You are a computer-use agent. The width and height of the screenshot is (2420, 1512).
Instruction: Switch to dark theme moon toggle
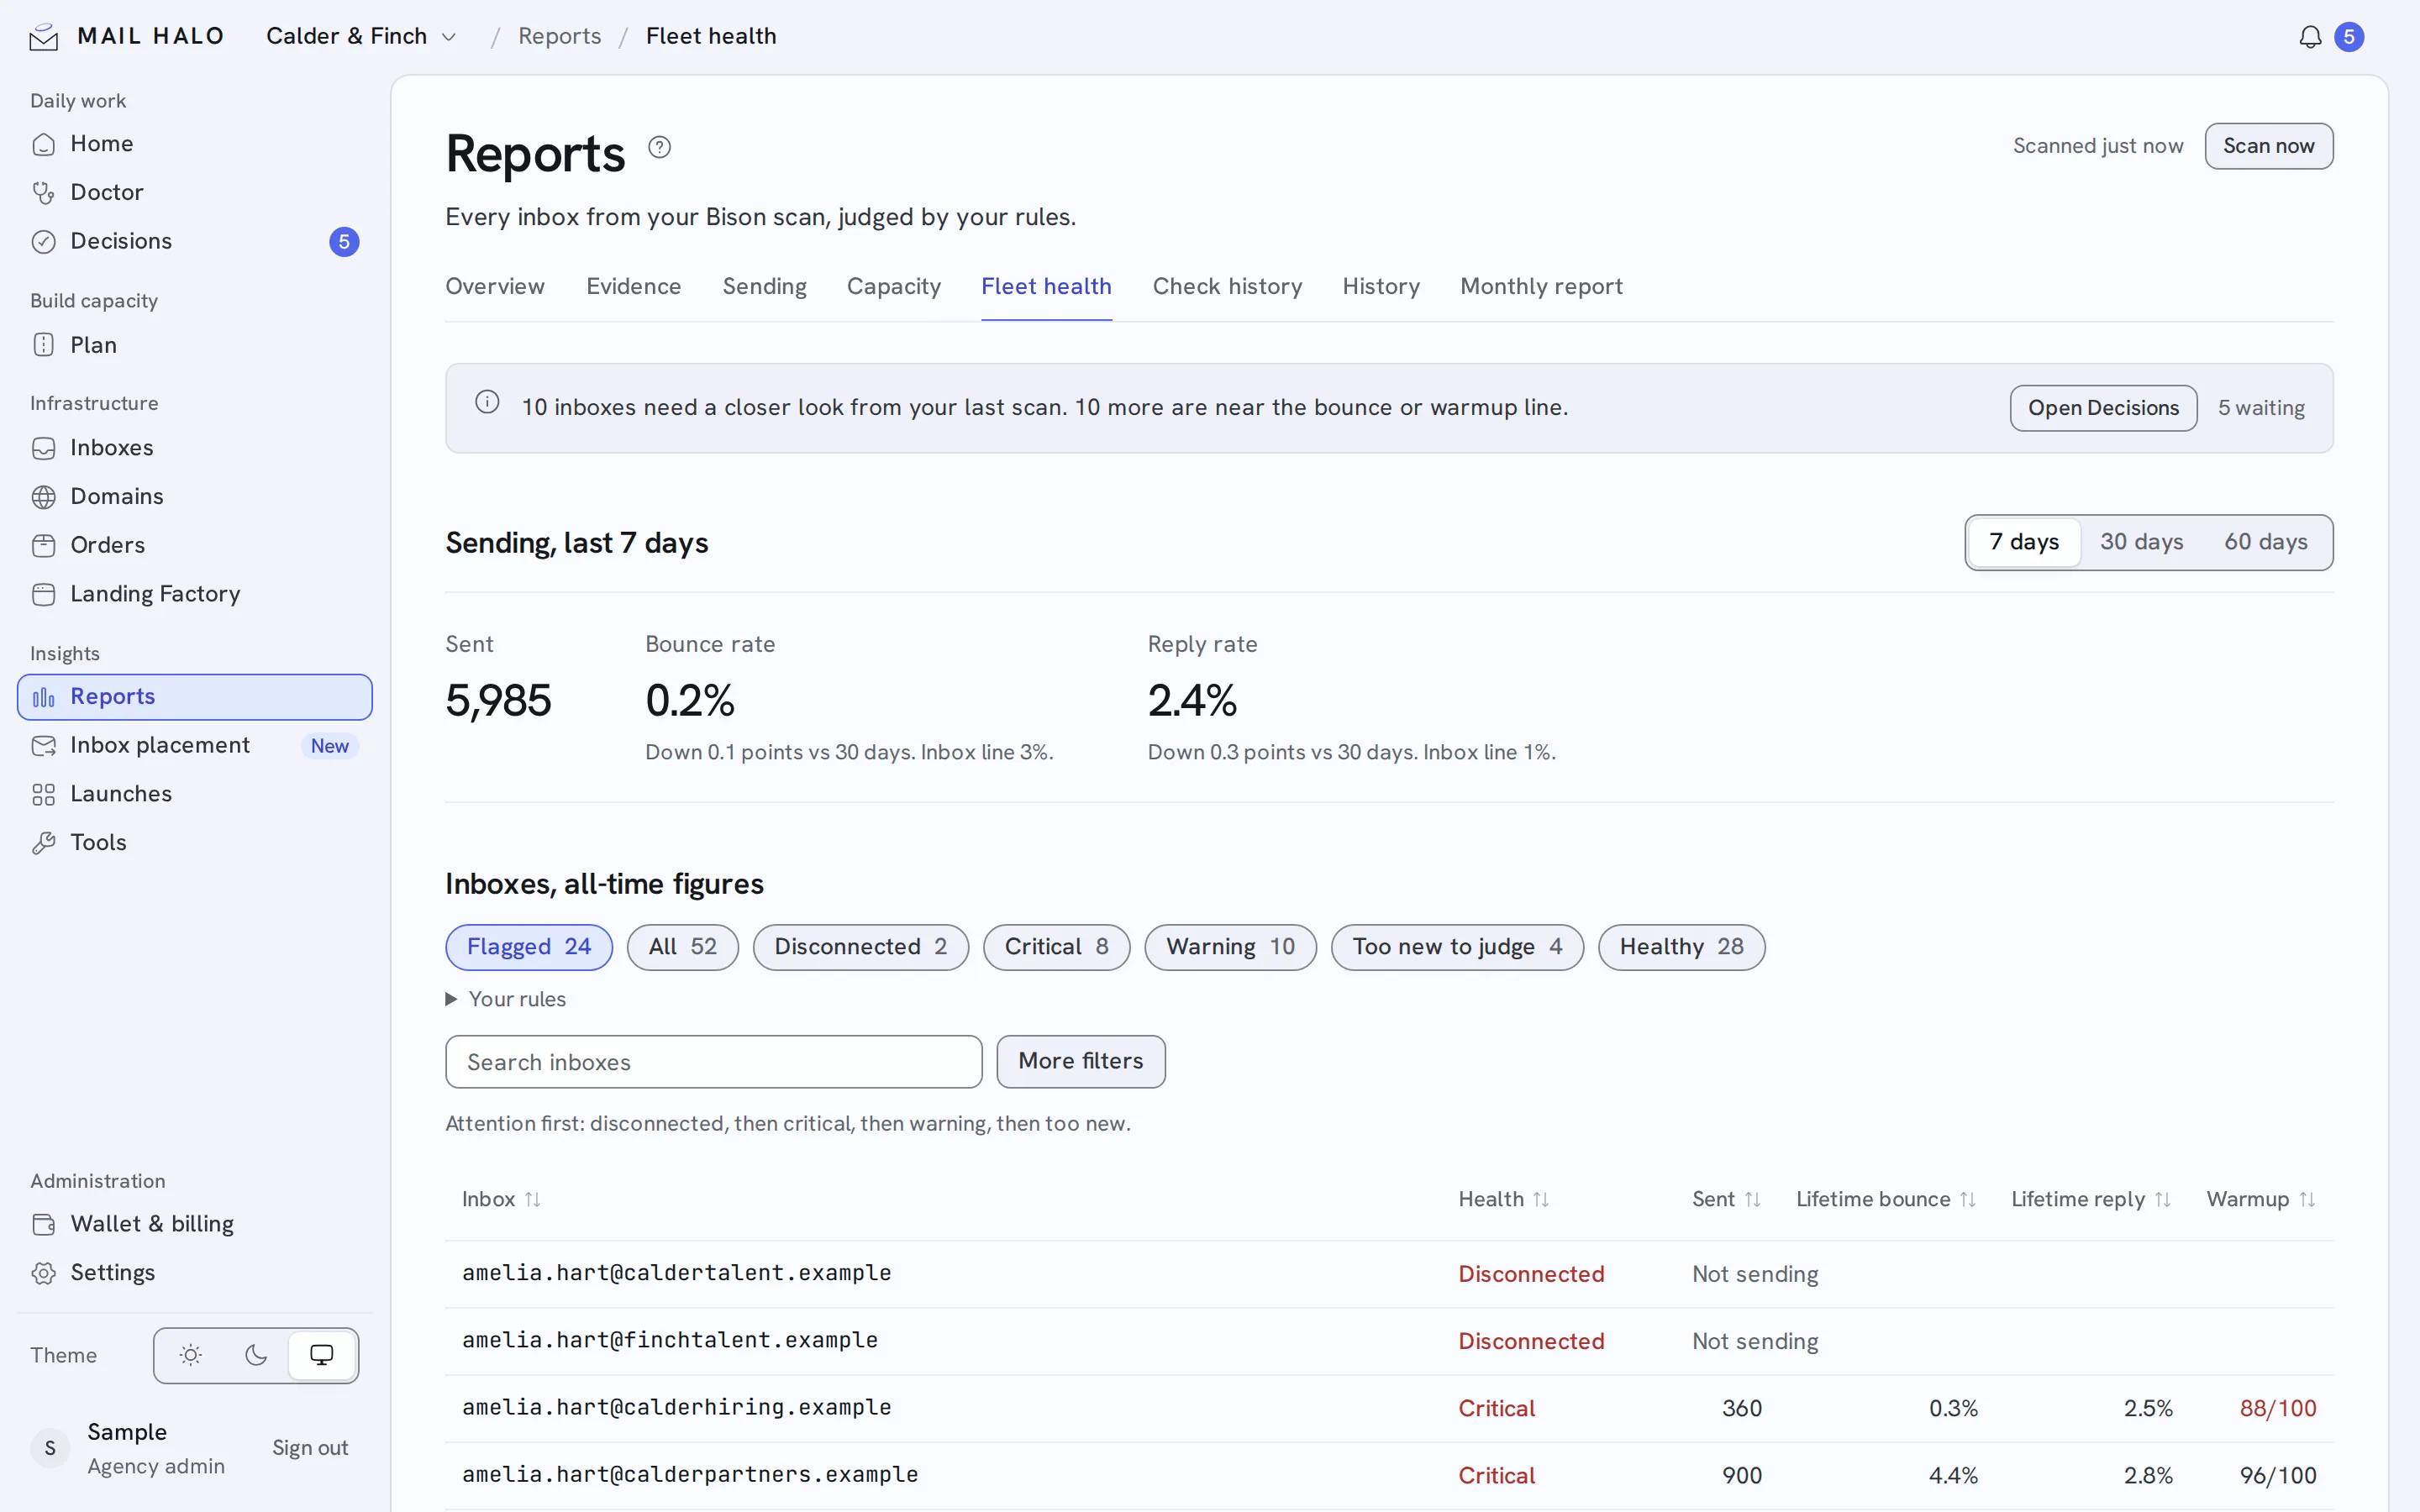256,1355
